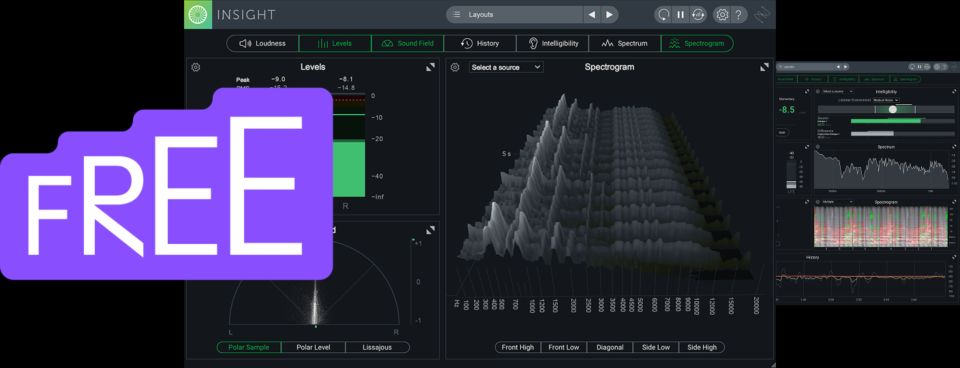Open help with the question mark icon
The image size is (960, 368).
click(x=739, y=15)
